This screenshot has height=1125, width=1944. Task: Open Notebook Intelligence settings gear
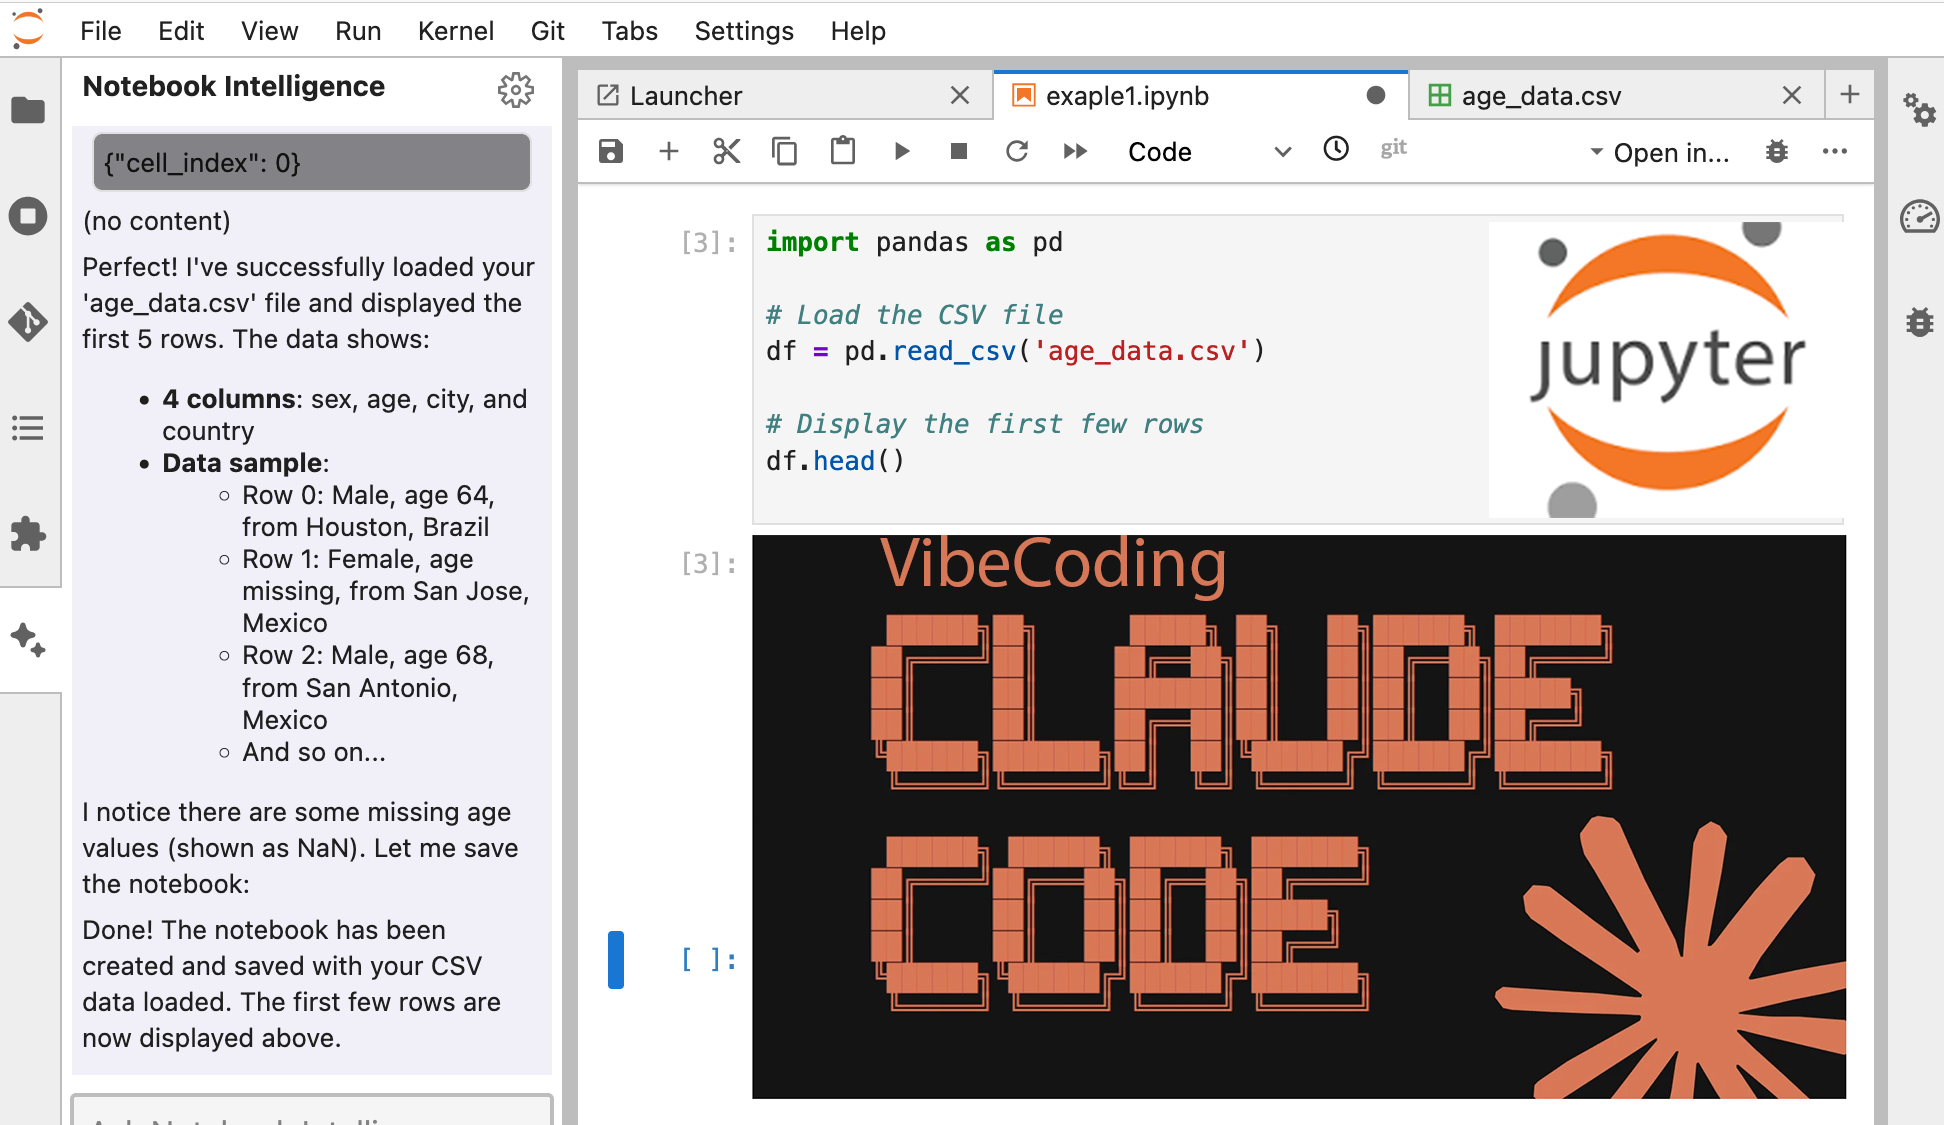point(516,90)
